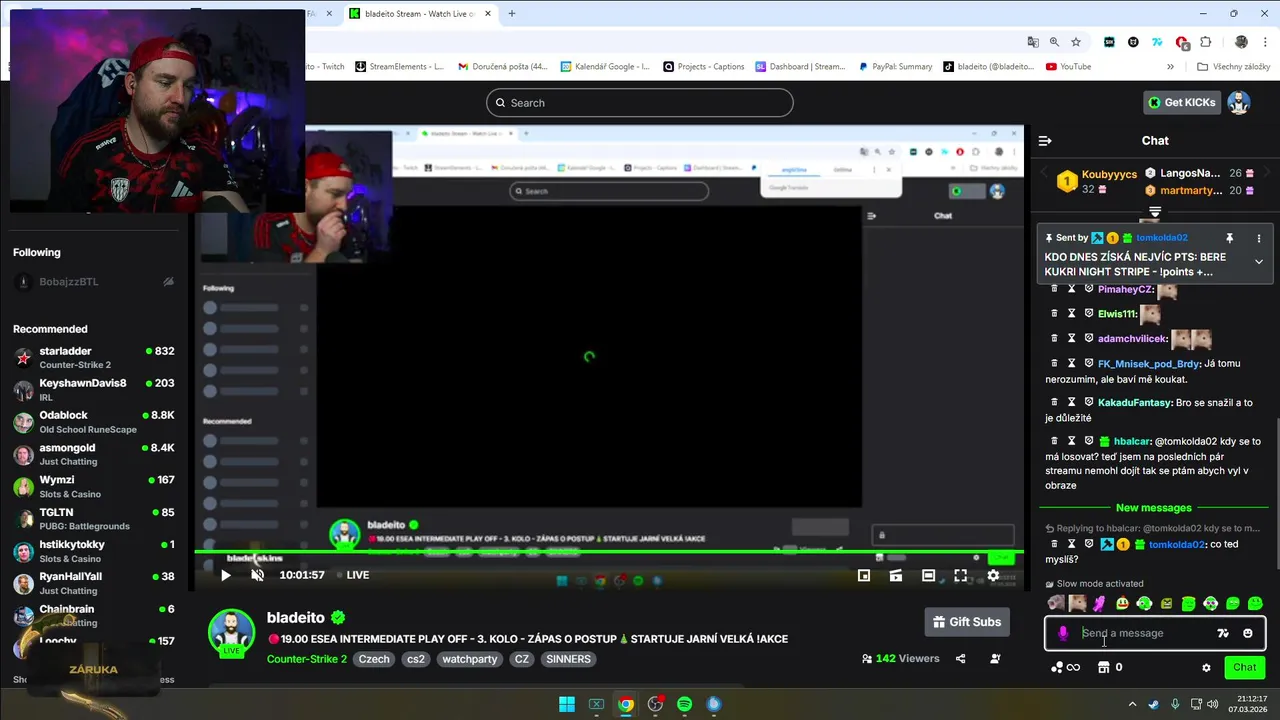The image size is (1280, 720).
Task: Select the Czech tag
Action: point(374,659)
